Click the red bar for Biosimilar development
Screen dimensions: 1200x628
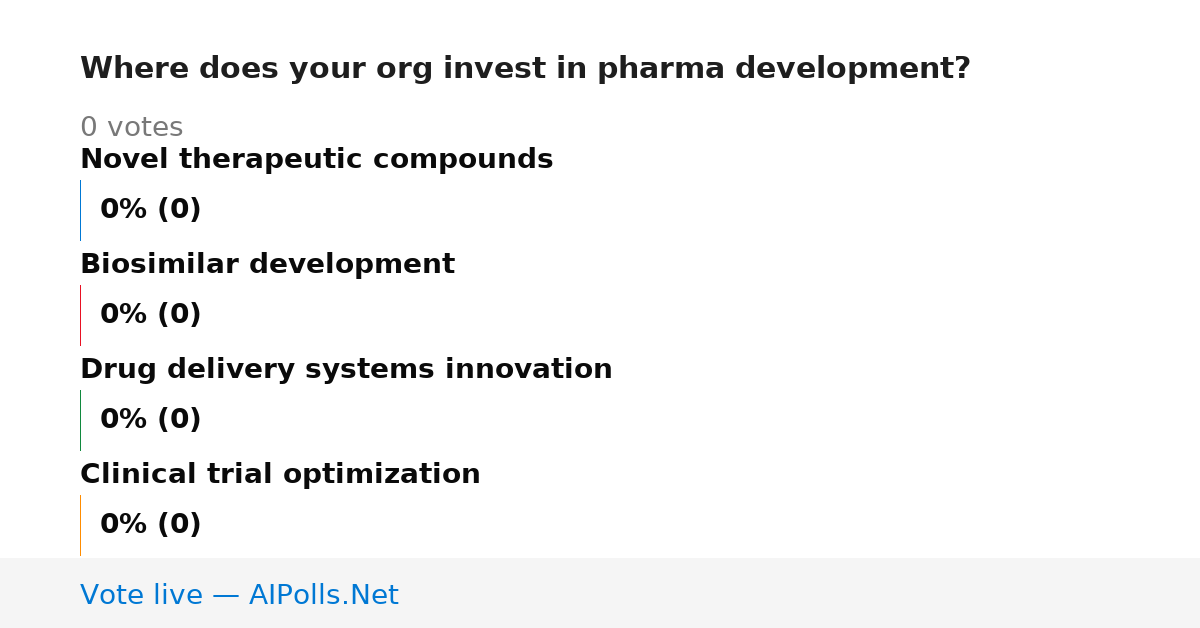point(81,315)
